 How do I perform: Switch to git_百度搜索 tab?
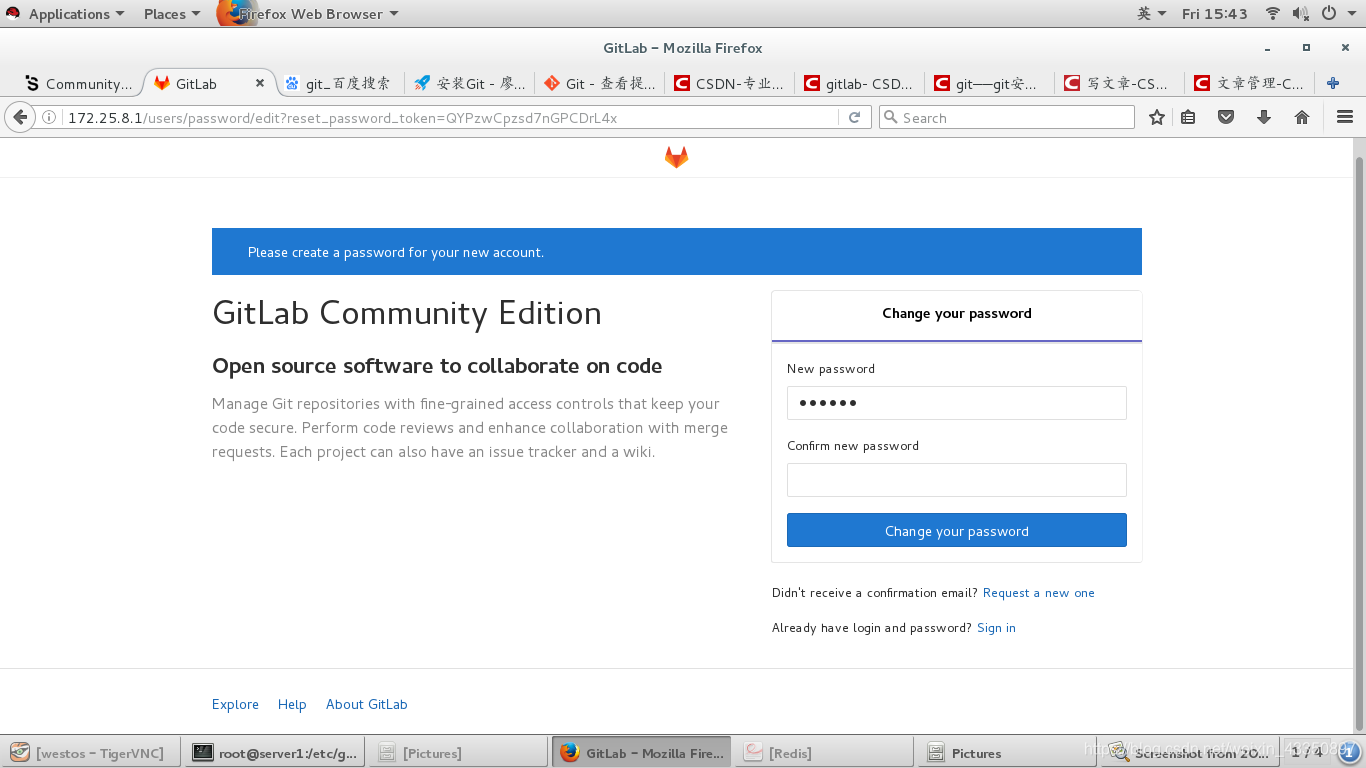(339, 84)
